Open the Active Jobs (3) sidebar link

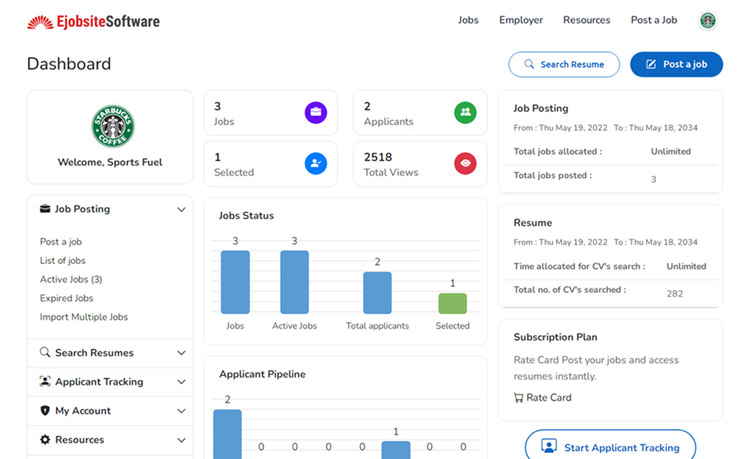tap(71, 279)
